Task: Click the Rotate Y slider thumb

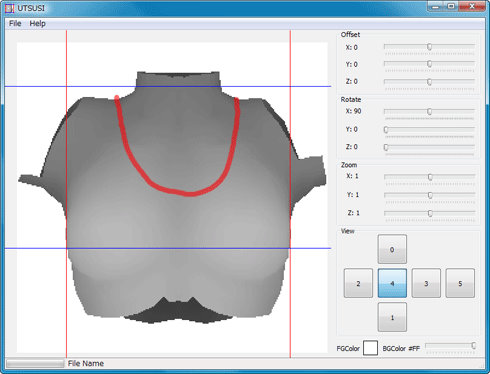Action: (x=386, y=130)
